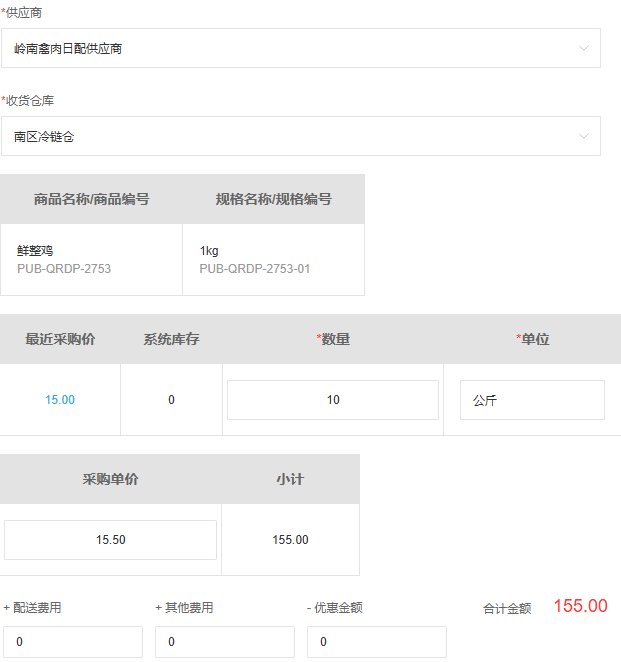Click the 小计 column header
Viewport: 621px width, 662px height.
click(x=290, y=479)
